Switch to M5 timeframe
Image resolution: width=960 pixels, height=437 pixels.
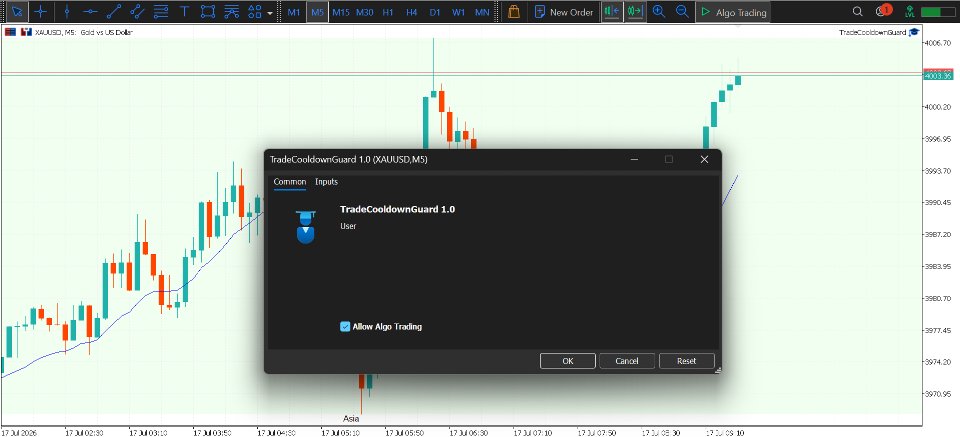click(317, 12)
